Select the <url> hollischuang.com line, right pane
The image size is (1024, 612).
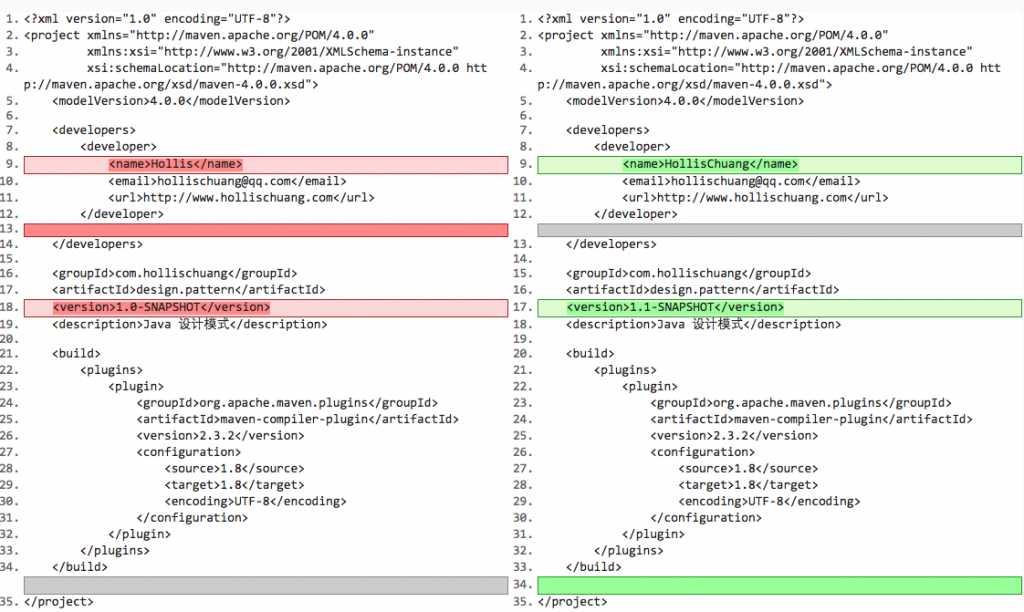755,198
